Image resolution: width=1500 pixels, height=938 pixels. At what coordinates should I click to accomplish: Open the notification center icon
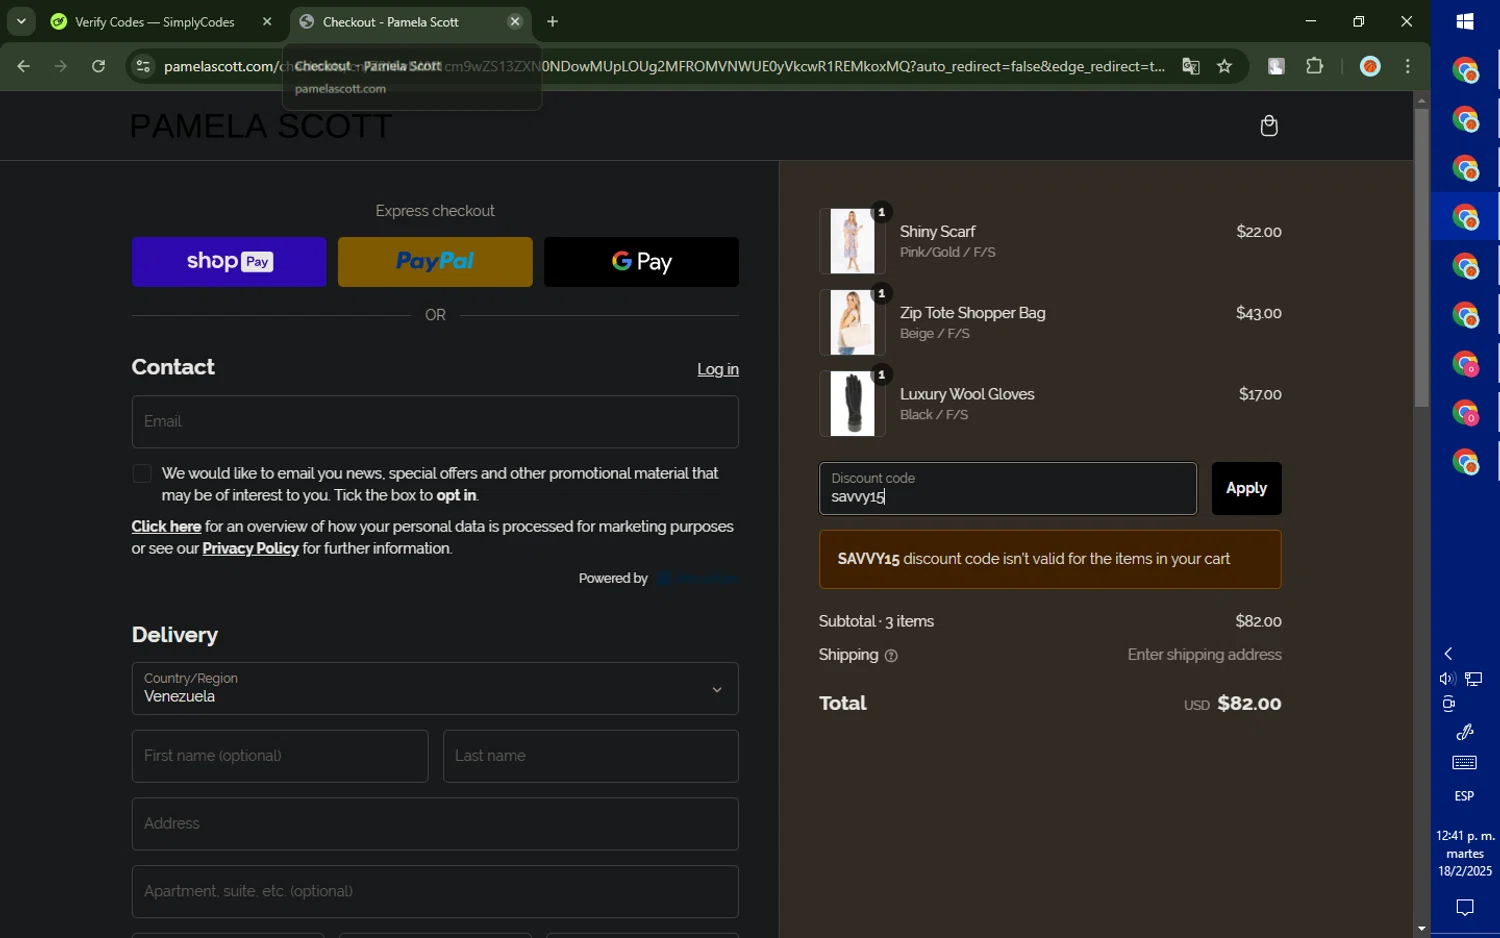click(1465, 908)
